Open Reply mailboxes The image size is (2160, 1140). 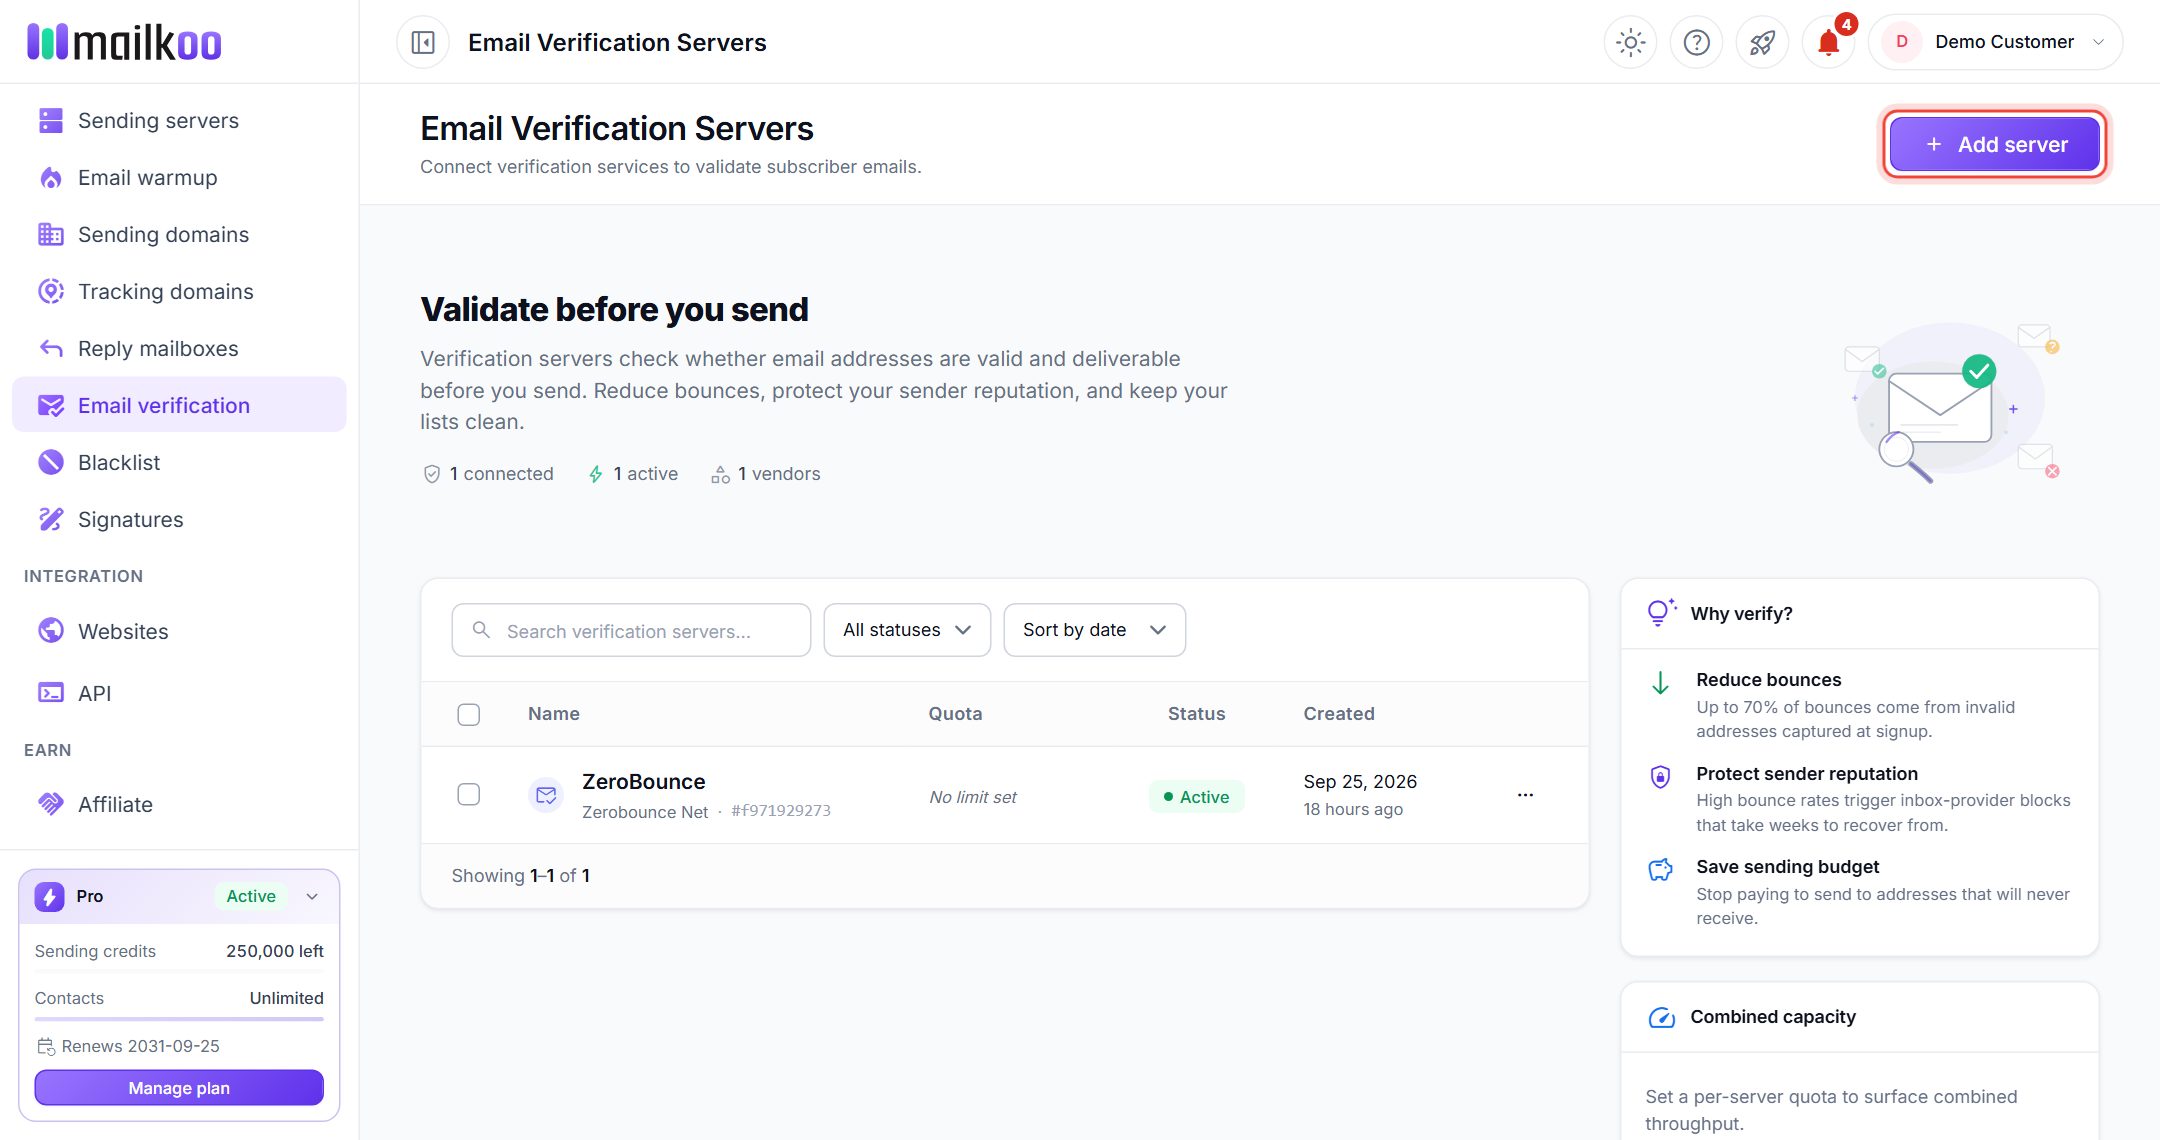pyautogui.click(x=179, y=348)
